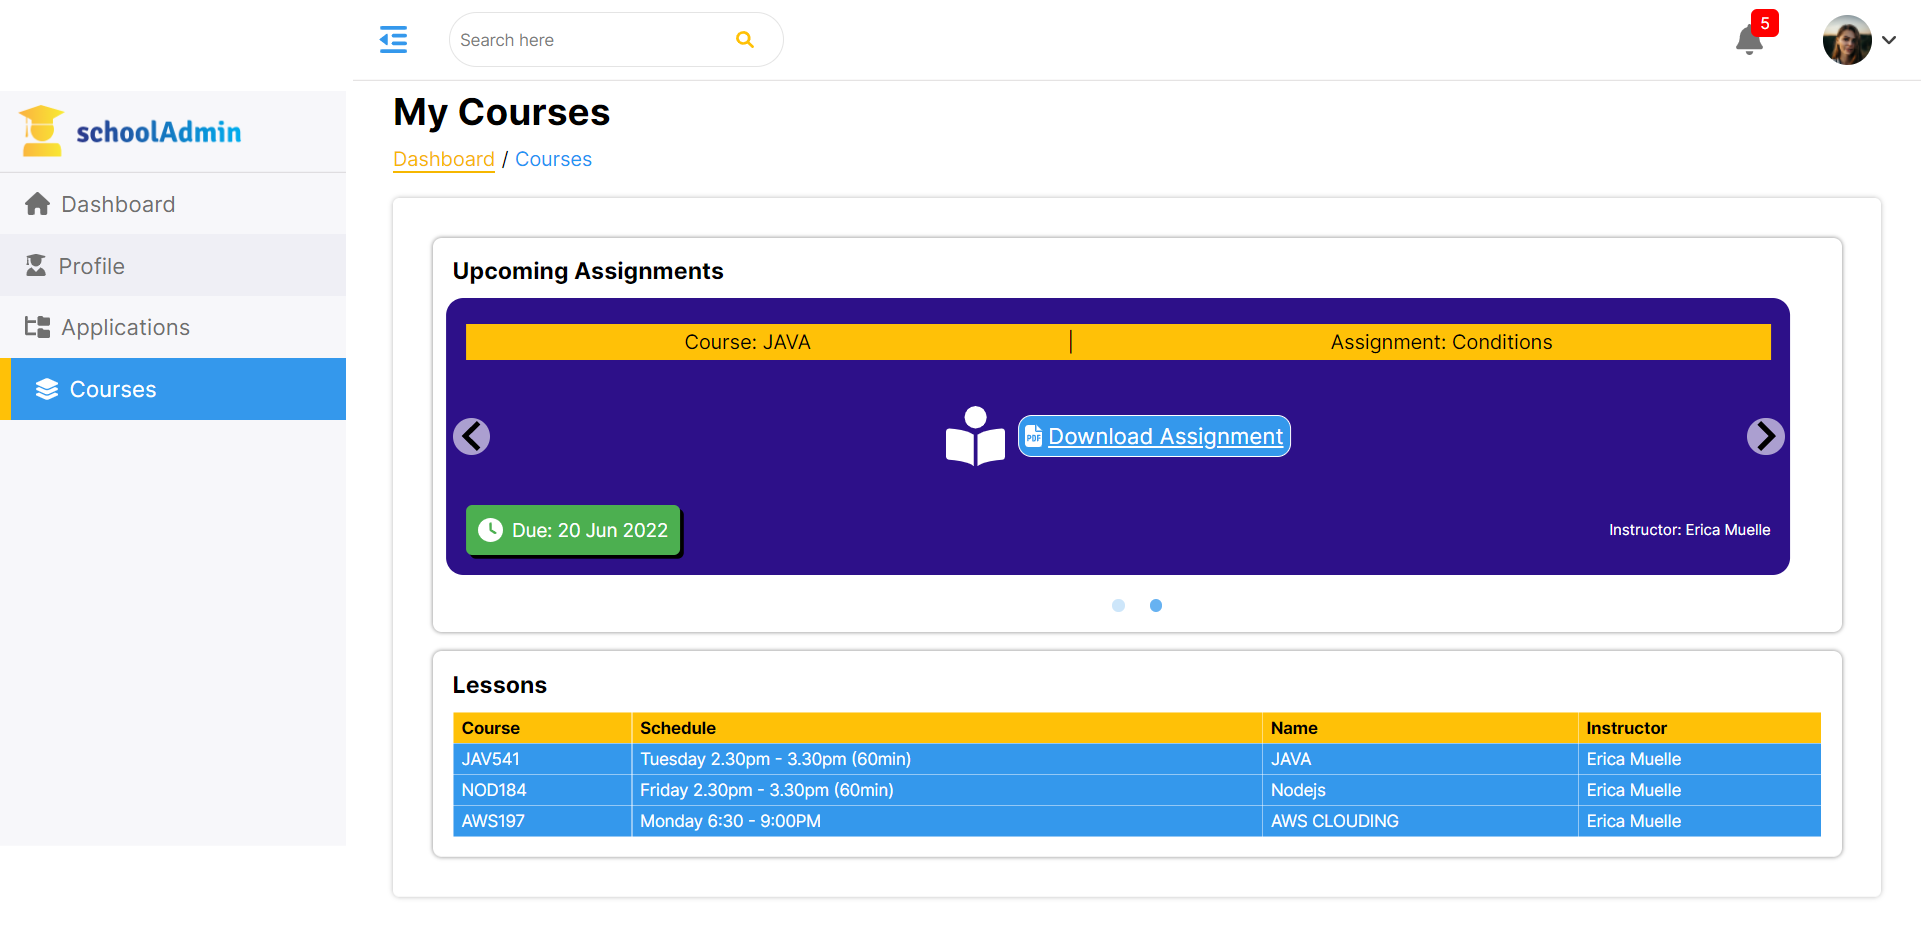Click the clock icon on the due date badge
Screen dimensions: 1921x937
coord(490,530)
